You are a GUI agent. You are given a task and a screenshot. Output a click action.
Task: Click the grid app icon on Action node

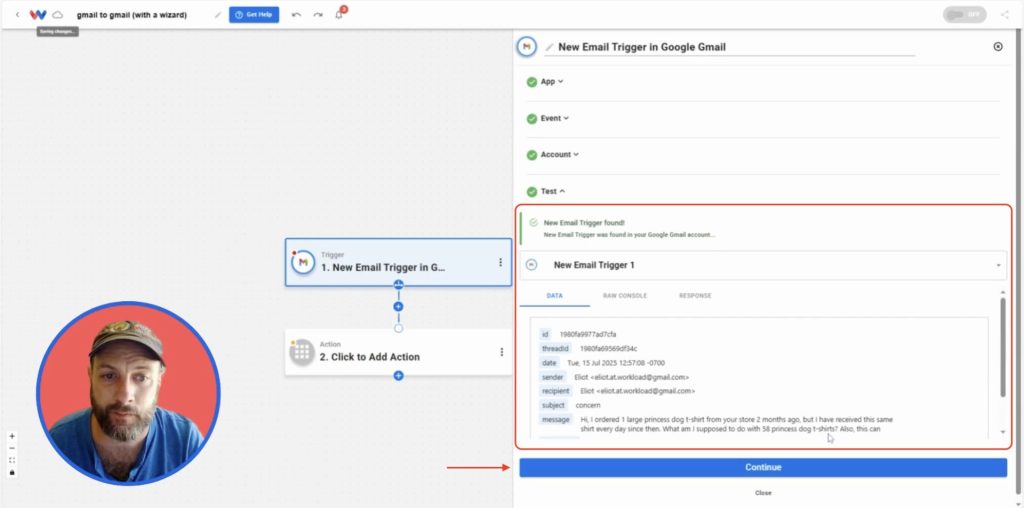[x=302, y=352]
